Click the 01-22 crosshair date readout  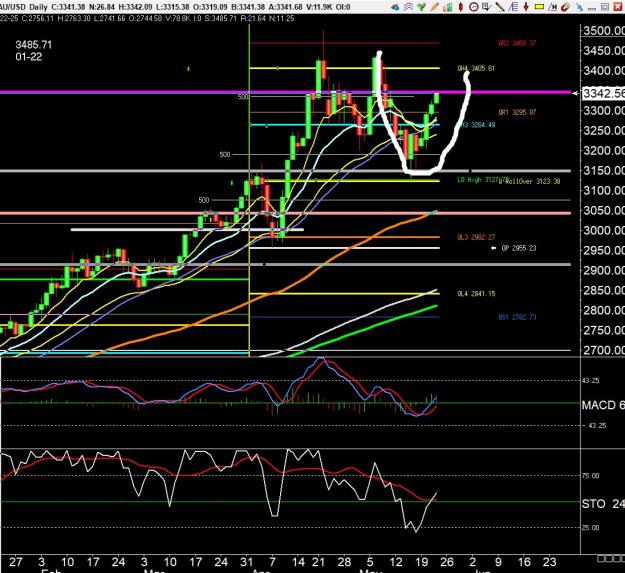tap(29, 57)
